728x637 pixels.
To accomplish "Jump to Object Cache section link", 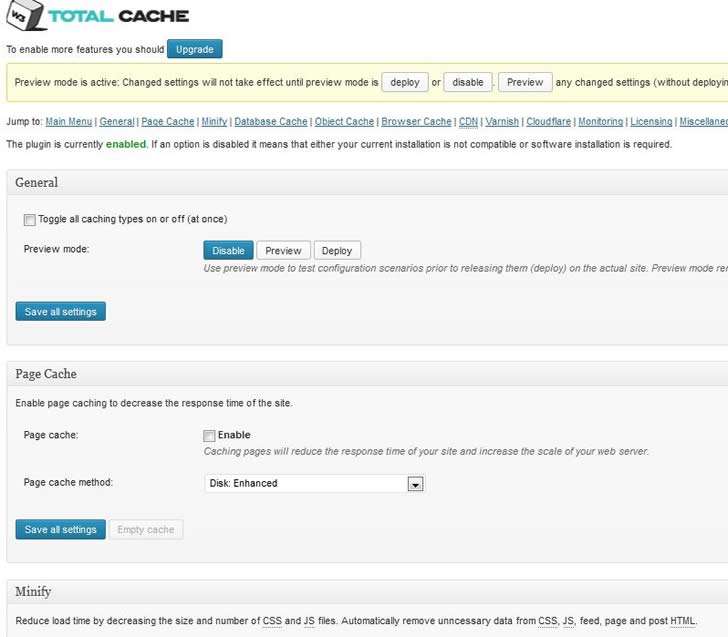I will coord(344,122).
